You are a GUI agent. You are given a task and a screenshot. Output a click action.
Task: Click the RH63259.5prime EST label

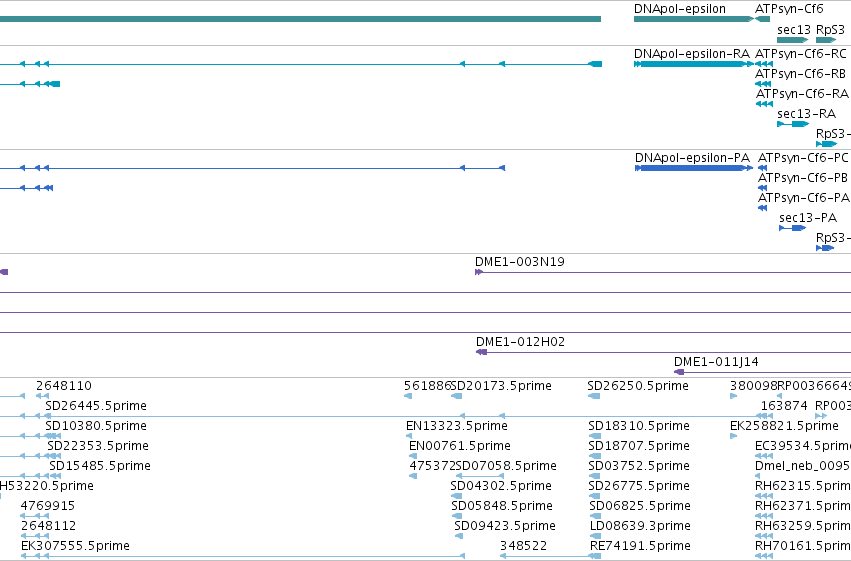coord(803,526)
